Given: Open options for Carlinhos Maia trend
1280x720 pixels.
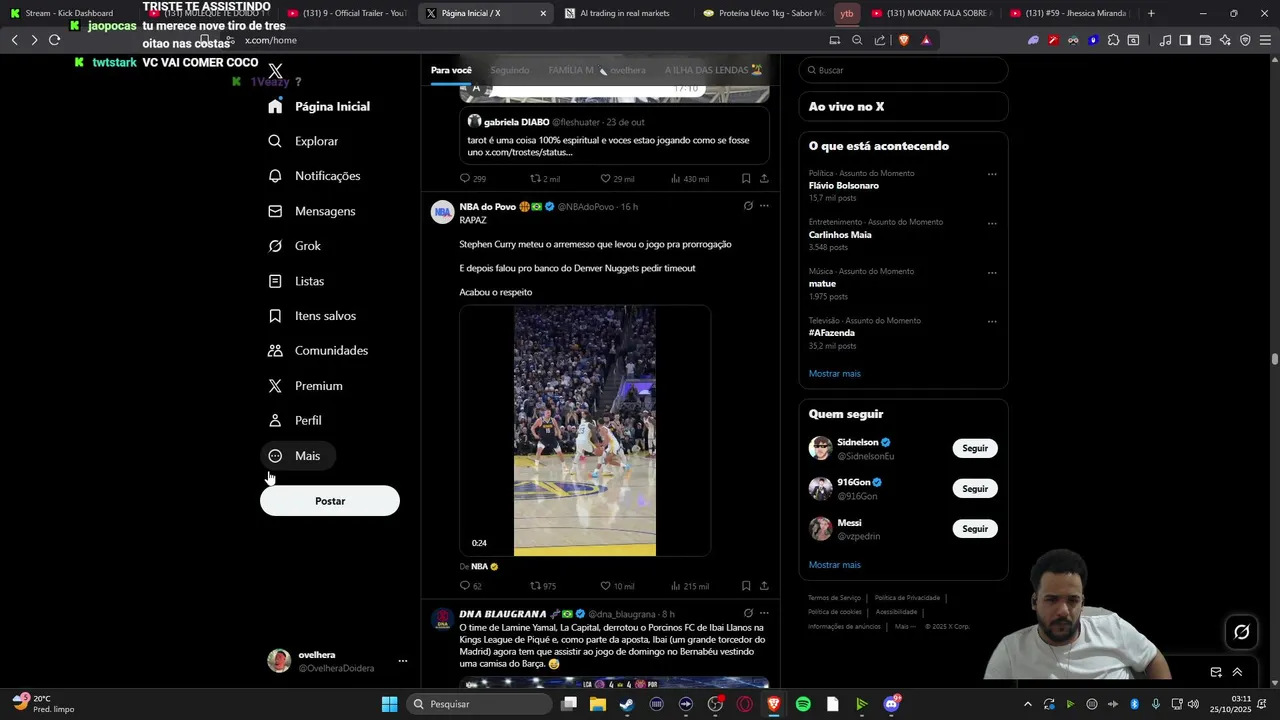Looking at the screenshot, I should tap(992, 223).
